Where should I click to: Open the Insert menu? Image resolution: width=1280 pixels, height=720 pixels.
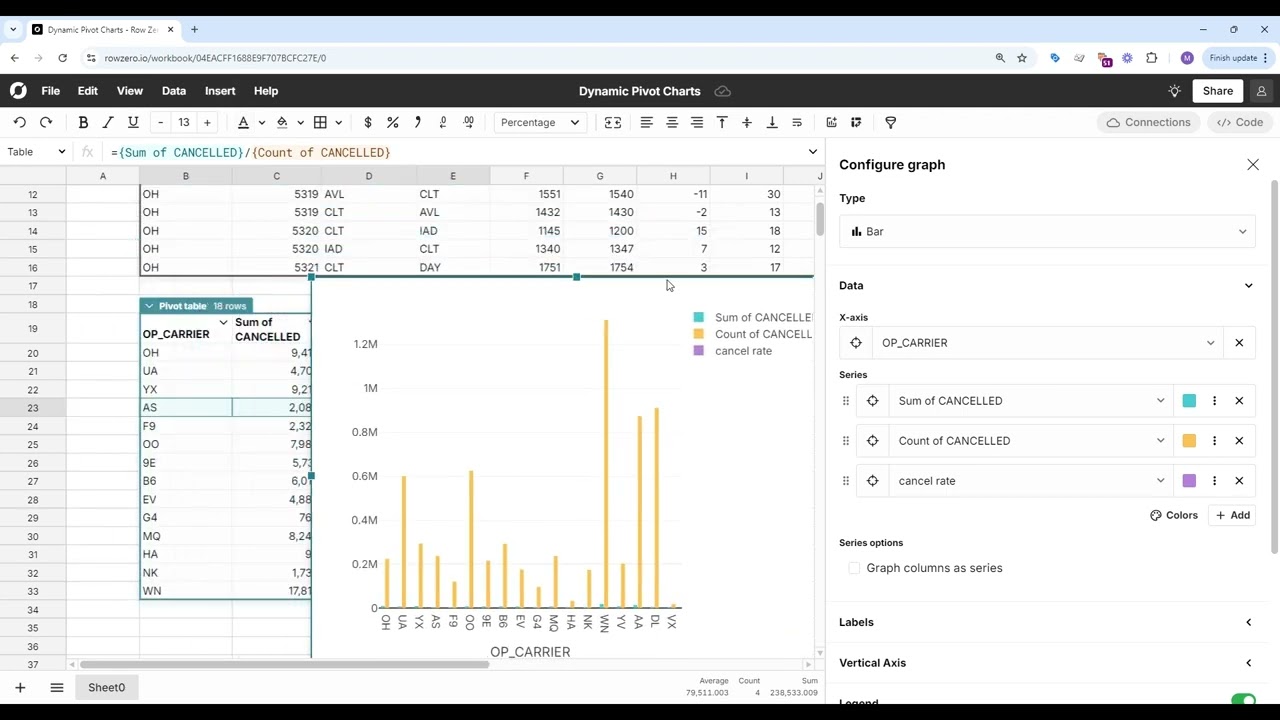pyautogui.click(x=220, y=91)
